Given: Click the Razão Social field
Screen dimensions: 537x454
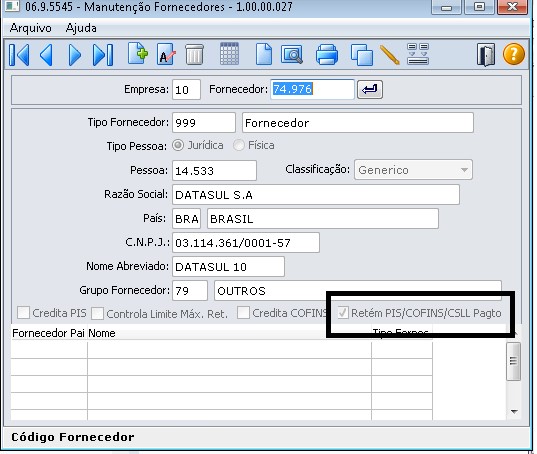Looking at the screenshot, I should click(x=316, y=194).
